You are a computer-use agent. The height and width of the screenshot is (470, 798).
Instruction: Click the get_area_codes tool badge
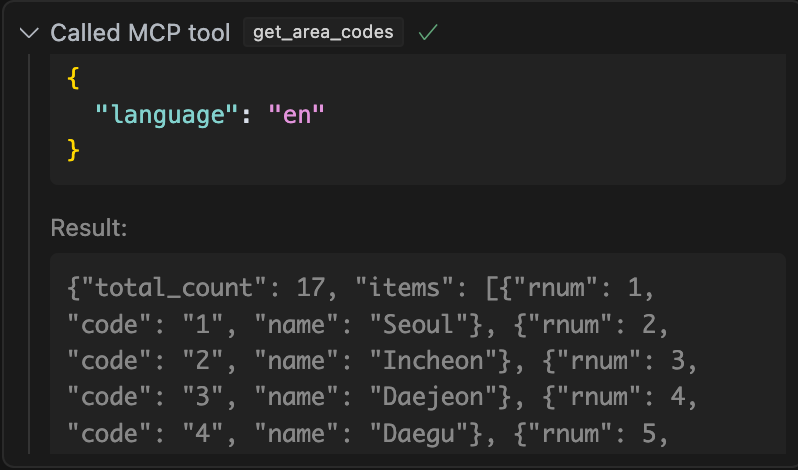click(x=323, y=33)
